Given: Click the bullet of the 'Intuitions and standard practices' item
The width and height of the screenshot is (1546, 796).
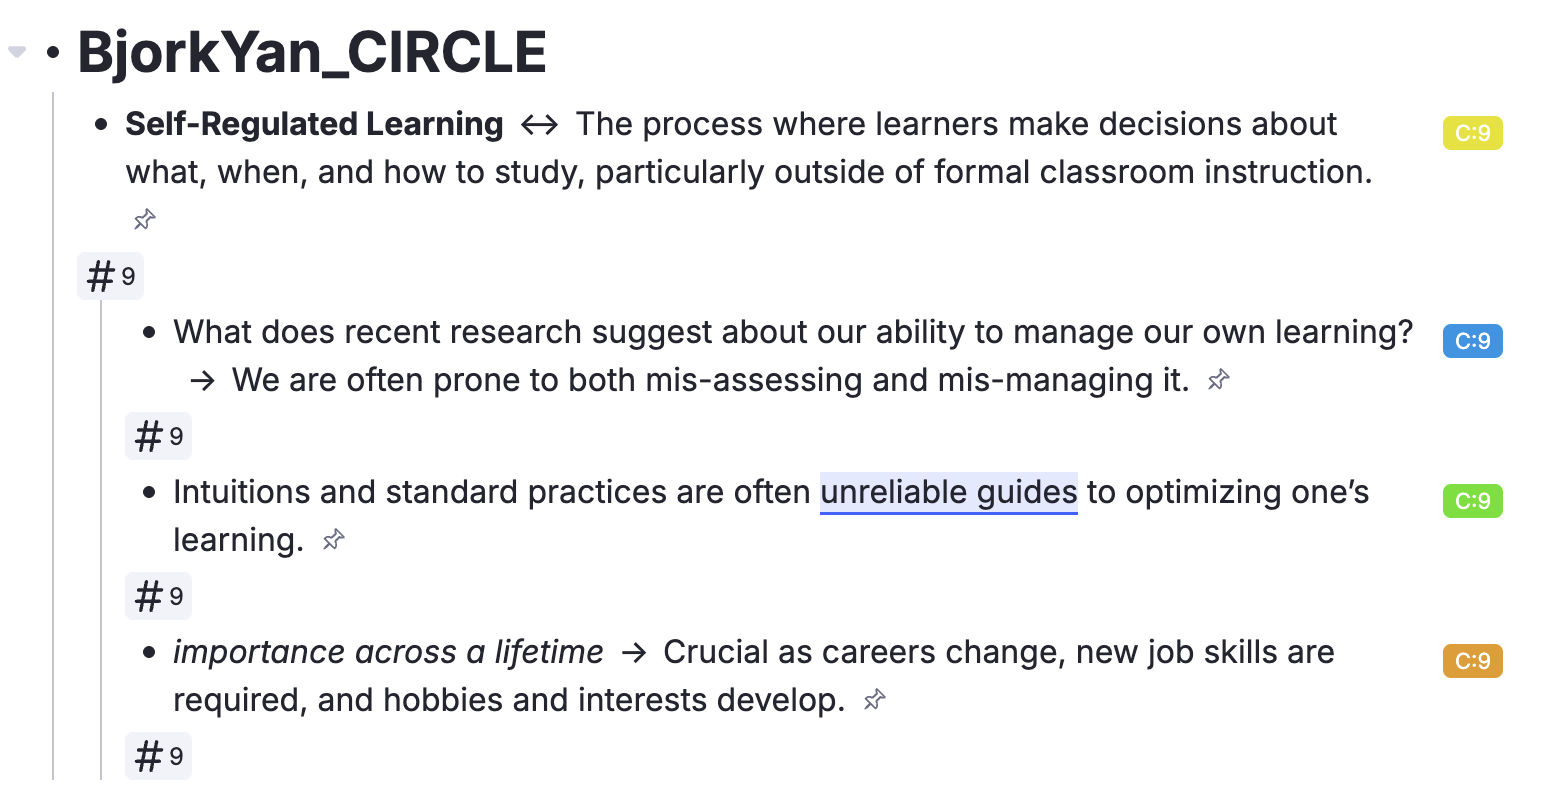Looking at the screenshot, I should pos(149,493).
